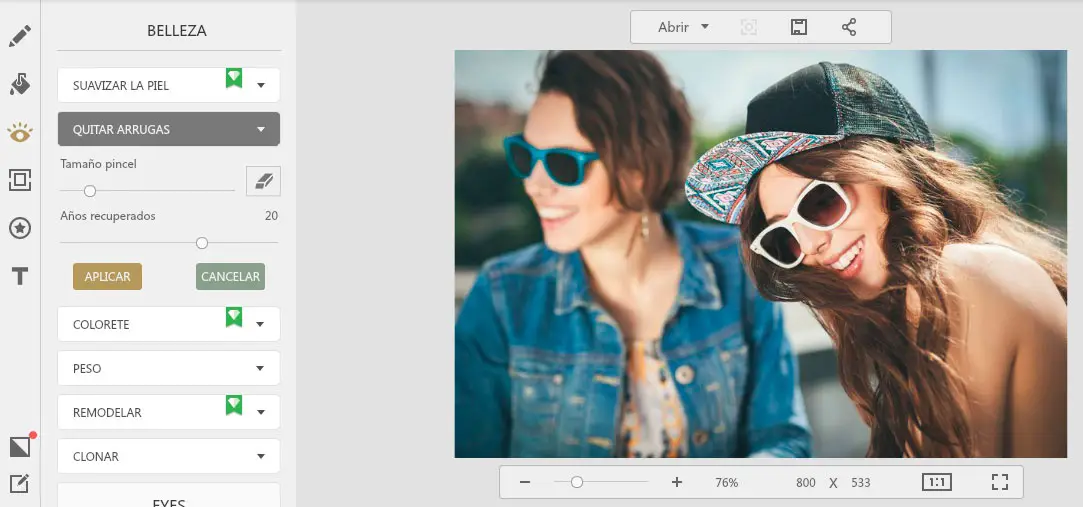Open the star stickers tool
The height and width of the screenshot is (507, 1083).
(20, 228)
